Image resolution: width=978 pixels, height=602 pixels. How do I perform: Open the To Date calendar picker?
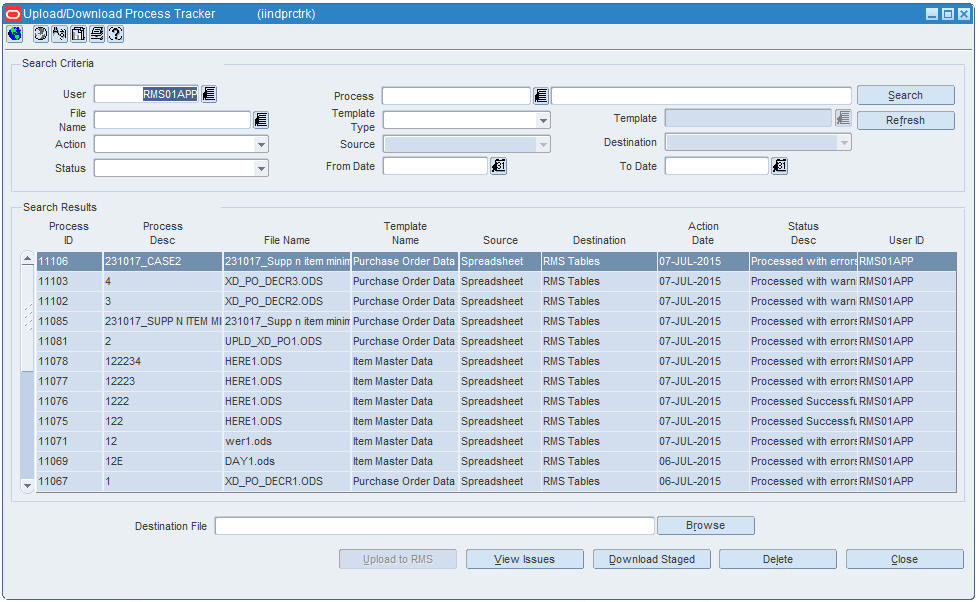pyautogui.click(x=780, y=166)
